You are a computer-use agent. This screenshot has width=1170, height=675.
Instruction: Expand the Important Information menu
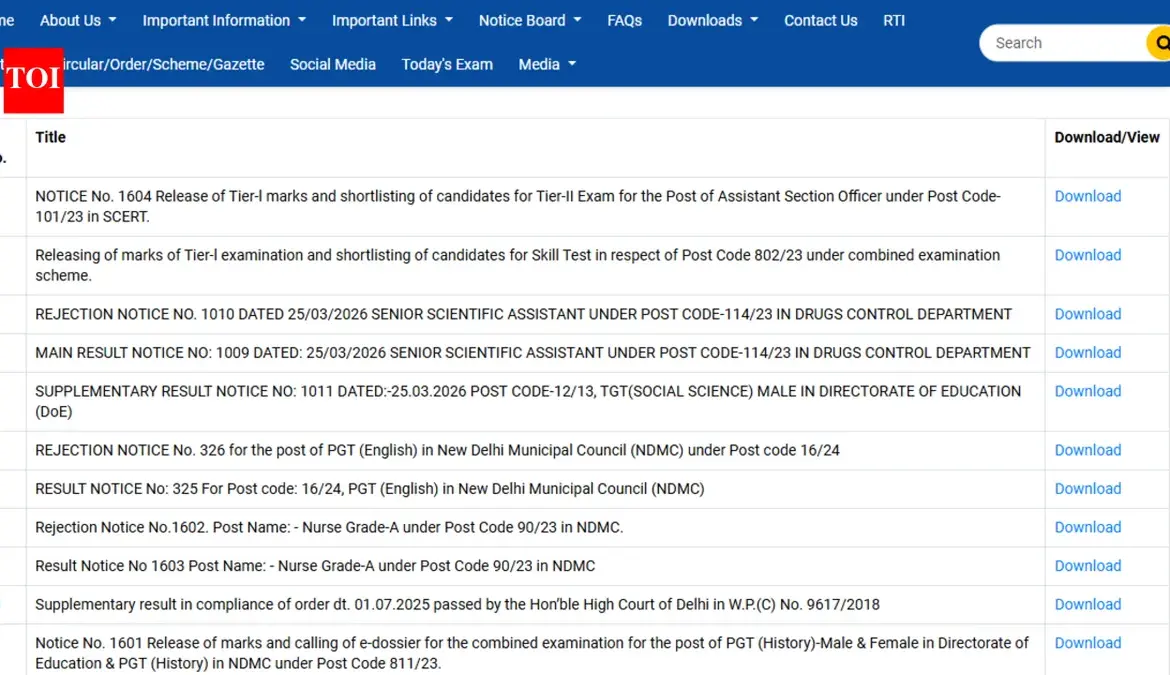pyautogui.click(x=224, y=21)
